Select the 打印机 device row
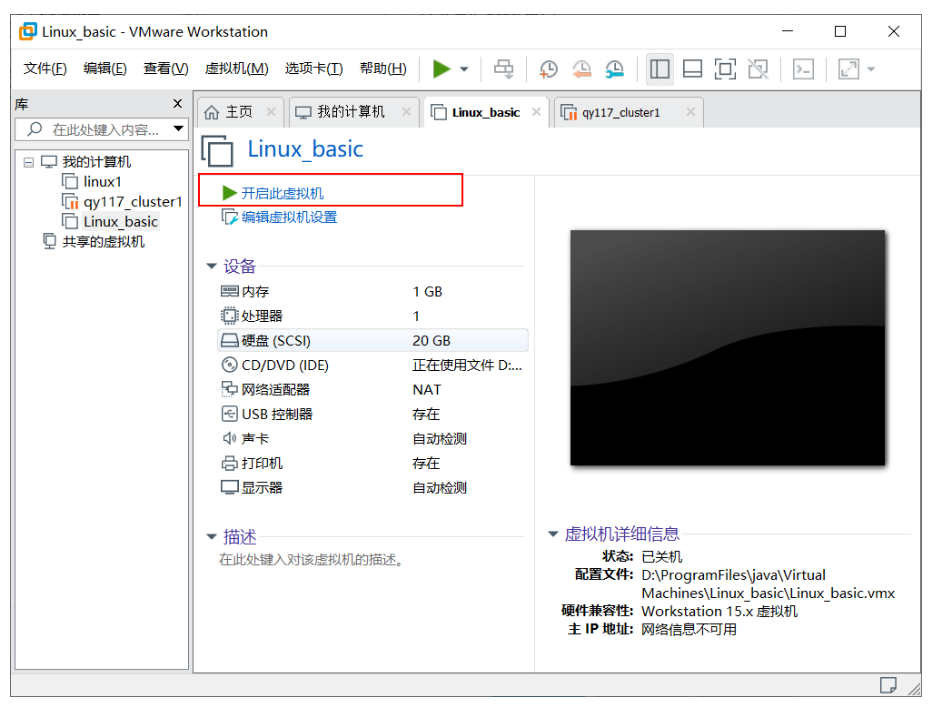The width and height of the screenshot is (932, 705). point(373,463)
